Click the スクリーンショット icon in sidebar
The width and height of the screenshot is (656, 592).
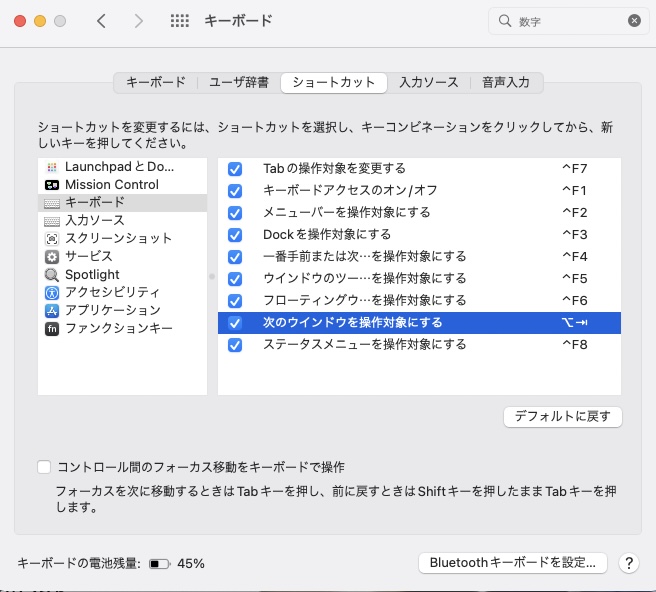pyautogui.click(x=52, y=239)
